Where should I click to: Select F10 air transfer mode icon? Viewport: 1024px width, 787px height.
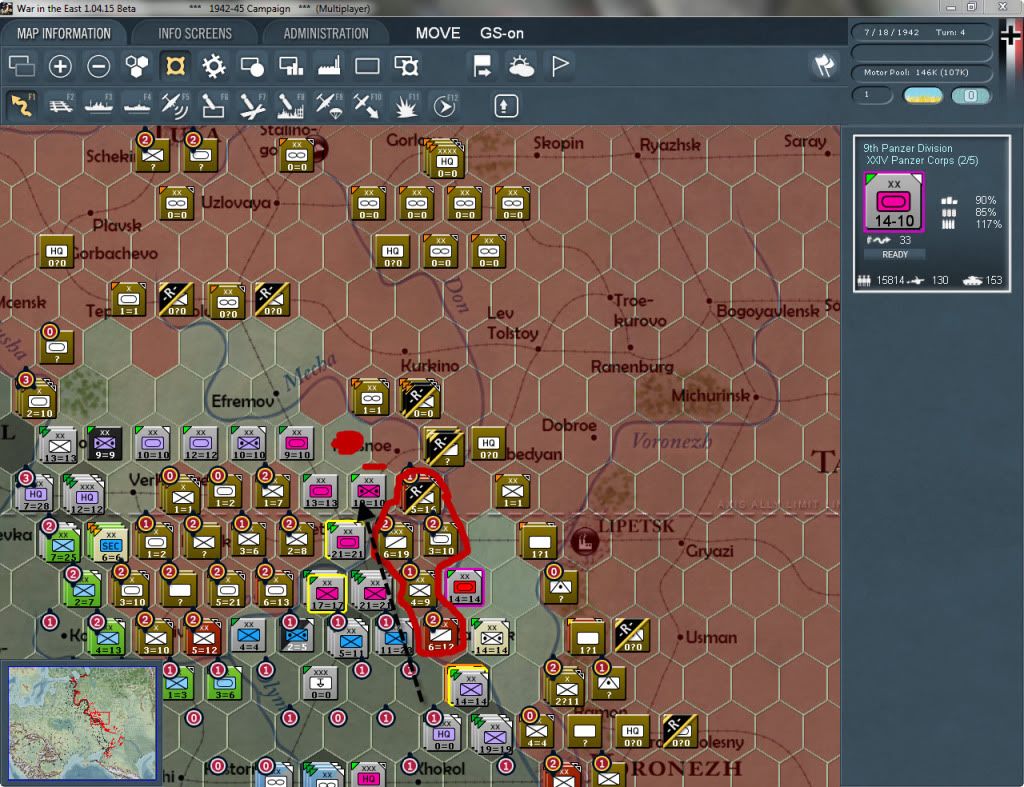367,106
